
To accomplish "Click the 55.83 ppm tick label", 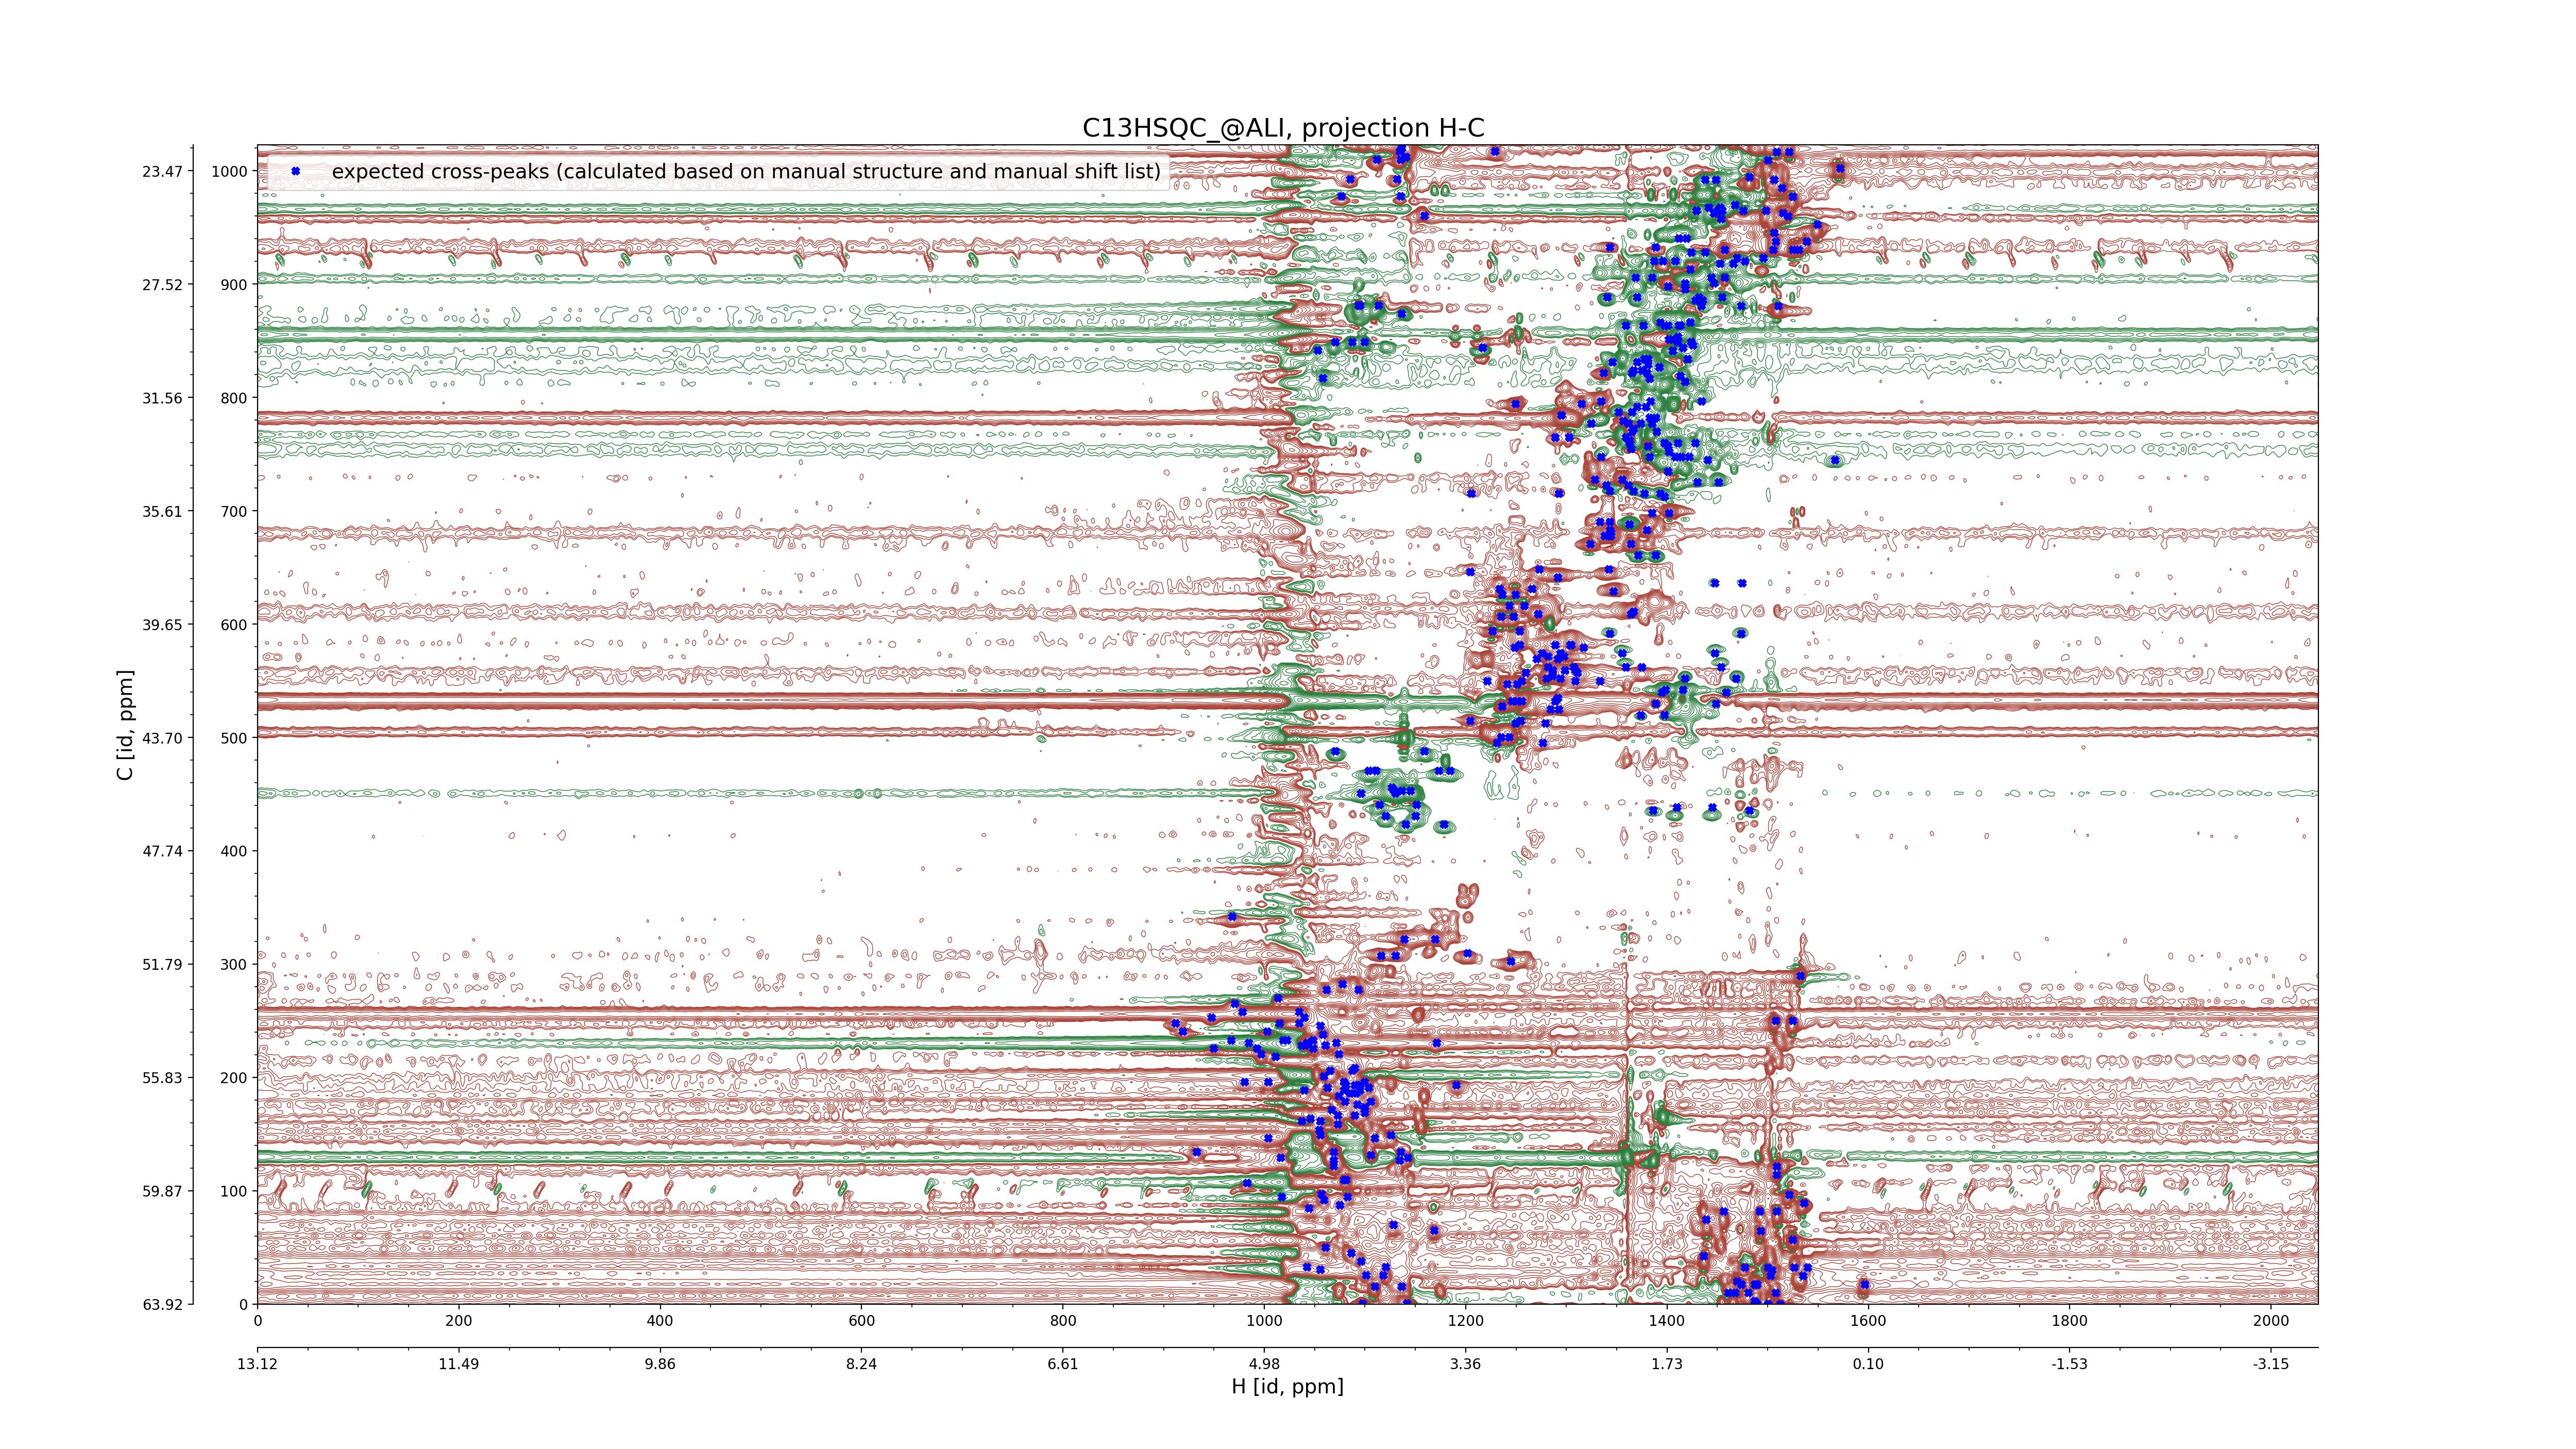I will [x=162, y=1078].
